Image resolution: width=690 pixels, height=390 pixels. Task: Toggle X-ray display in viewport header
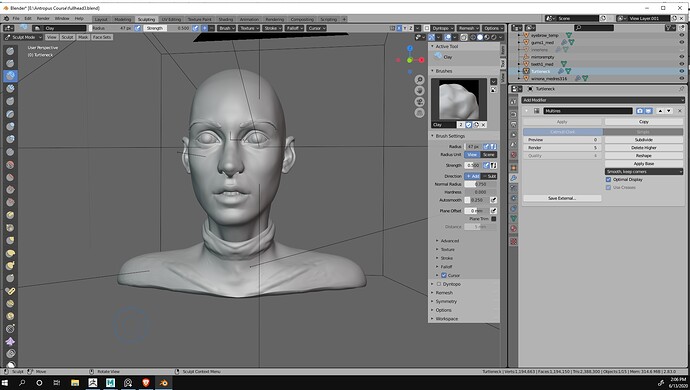[x=463, y=37]
